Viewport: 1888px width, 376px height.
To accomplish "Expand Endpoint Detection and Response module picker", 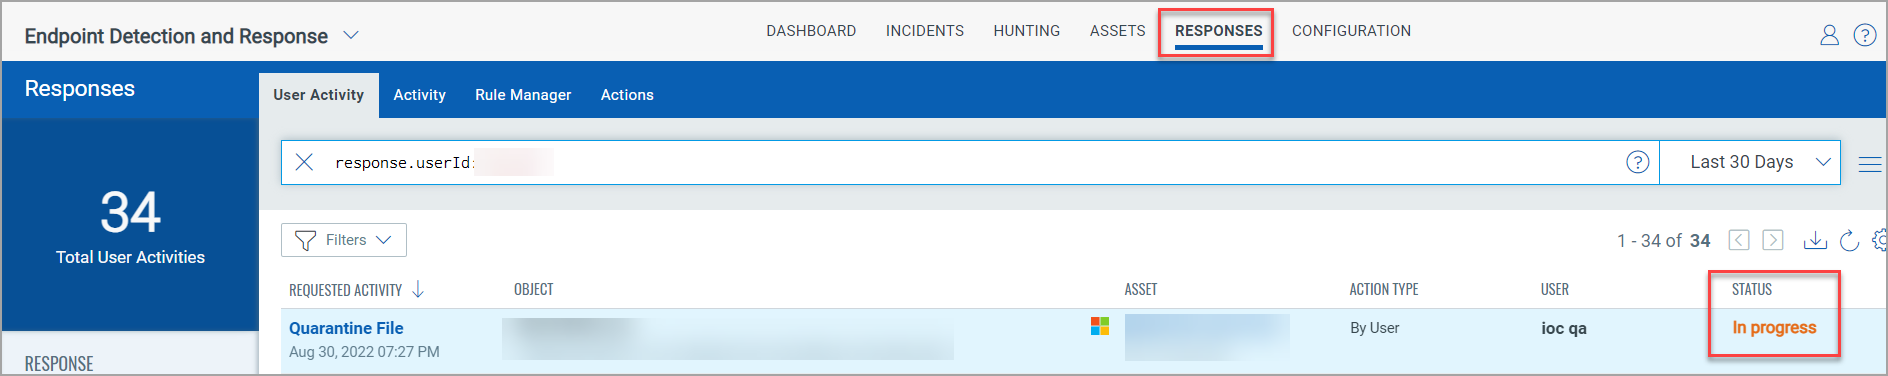I will (x=351, y=35).
